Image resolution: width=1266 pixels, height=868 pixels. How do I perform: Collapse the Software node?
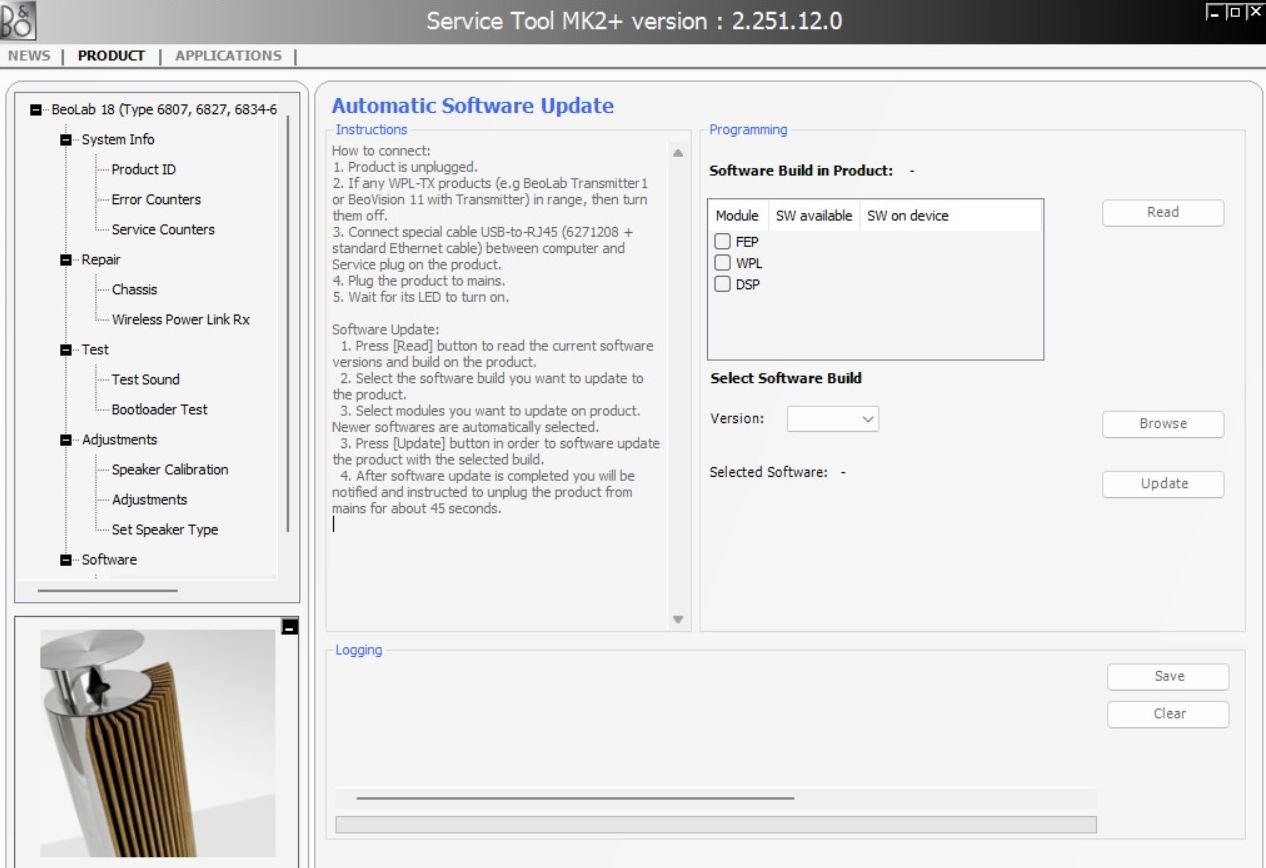(67, 560)
